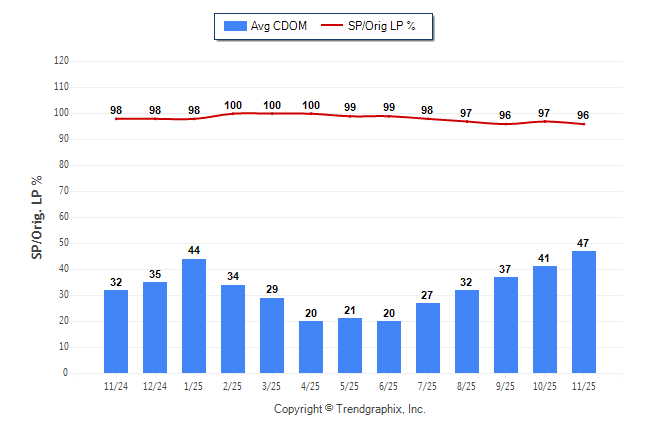Click the red line point at 2/25
The height and width of the screenshot is (434, 646).
coord(233,113)
